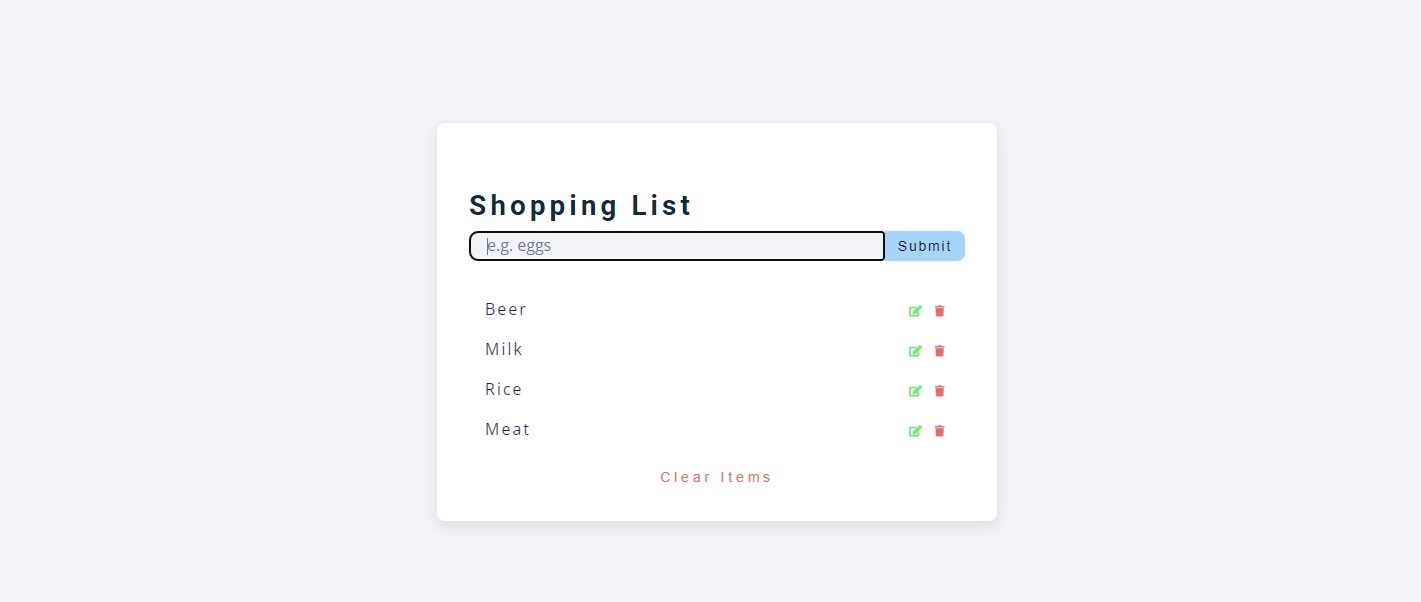Select the Meat list entry text
The height and width of the screenshot is (602, 1421).
click(x=507, y=430)
